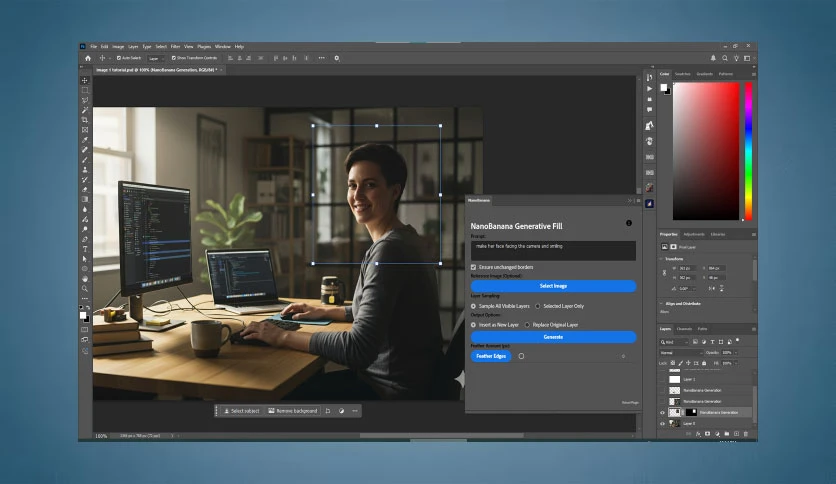Image resolution: width=836 pixels, height=484 pixels.
Task: Select the Gradient tool
Action: (85, 199)
